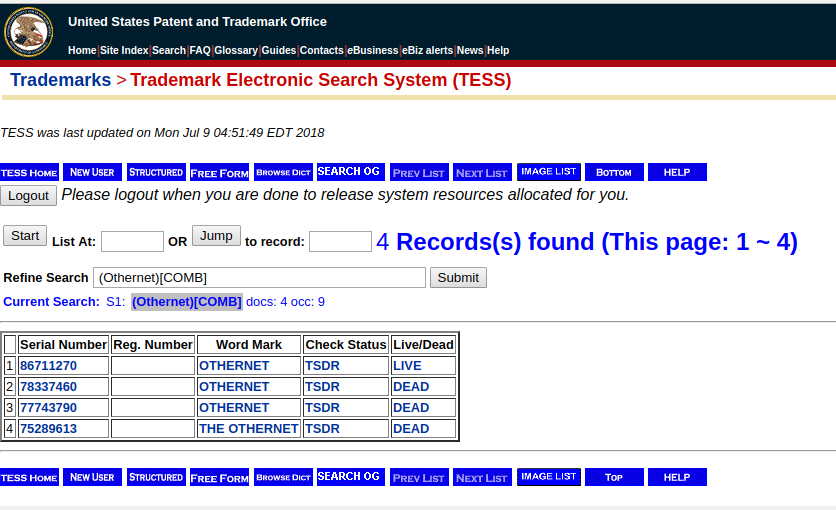836x510 pixels.
Task: Click Search OG in top toolbar
Action: [350, 172]
